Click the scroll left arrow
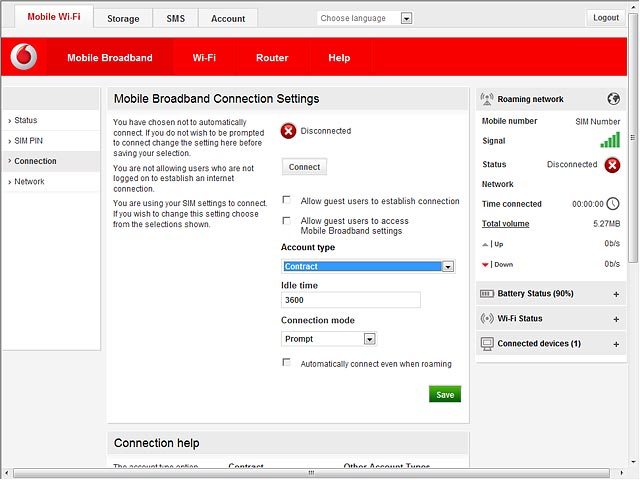The image size is (640, 480). coord(6,473)
